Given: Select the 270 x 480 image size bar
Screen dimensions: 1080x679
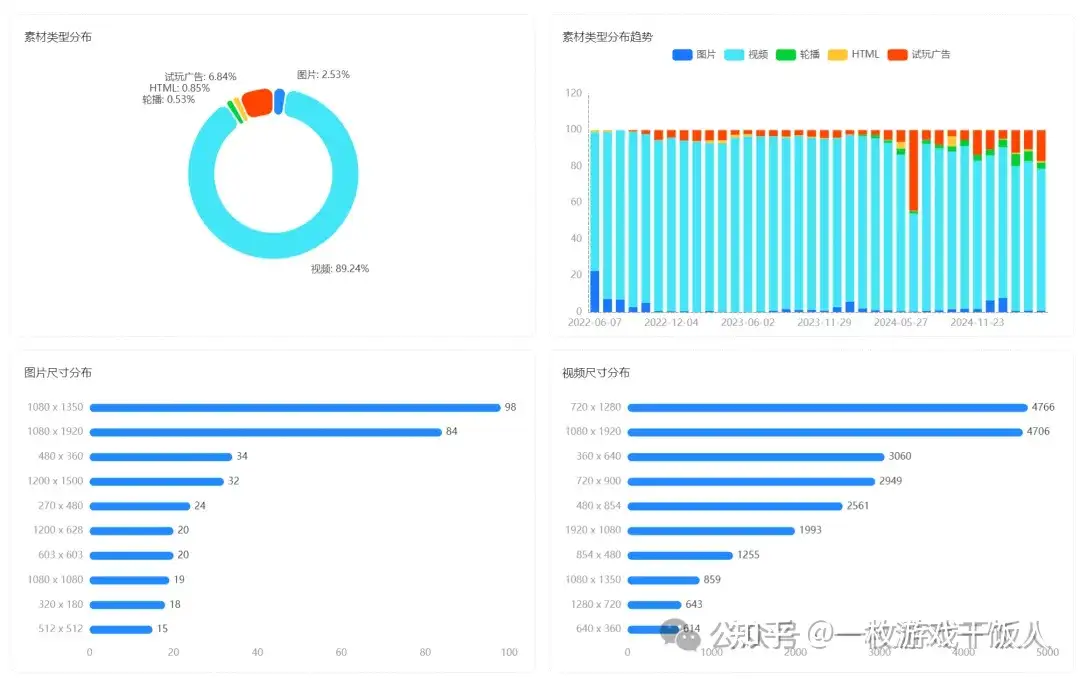Looking at the screenshot, I should (140, 506).
